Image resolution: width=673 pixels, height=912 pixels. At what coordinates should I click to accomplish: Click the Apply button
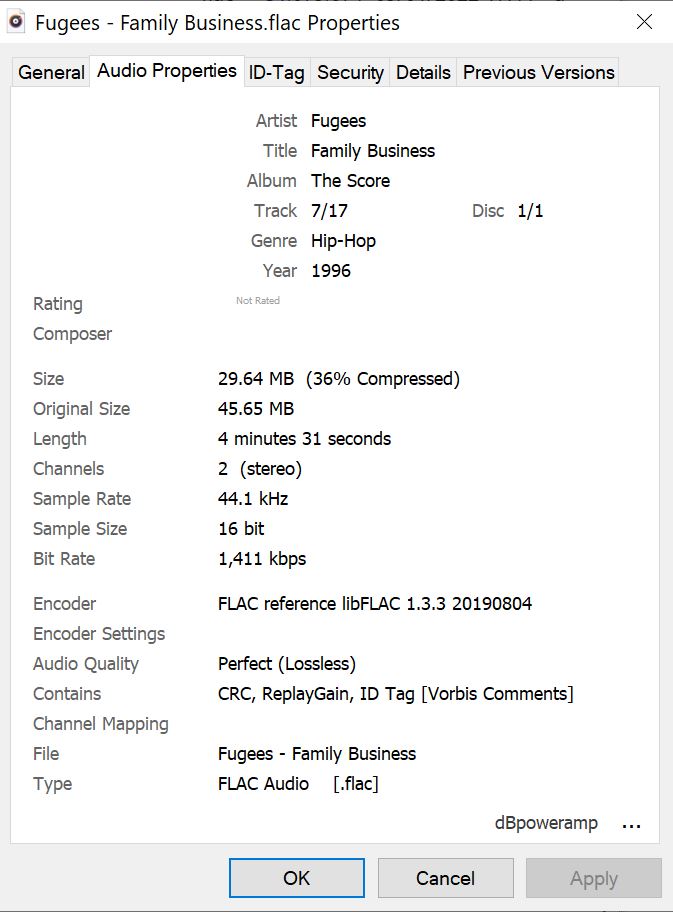pyautogui.click(x=593, y=878)
